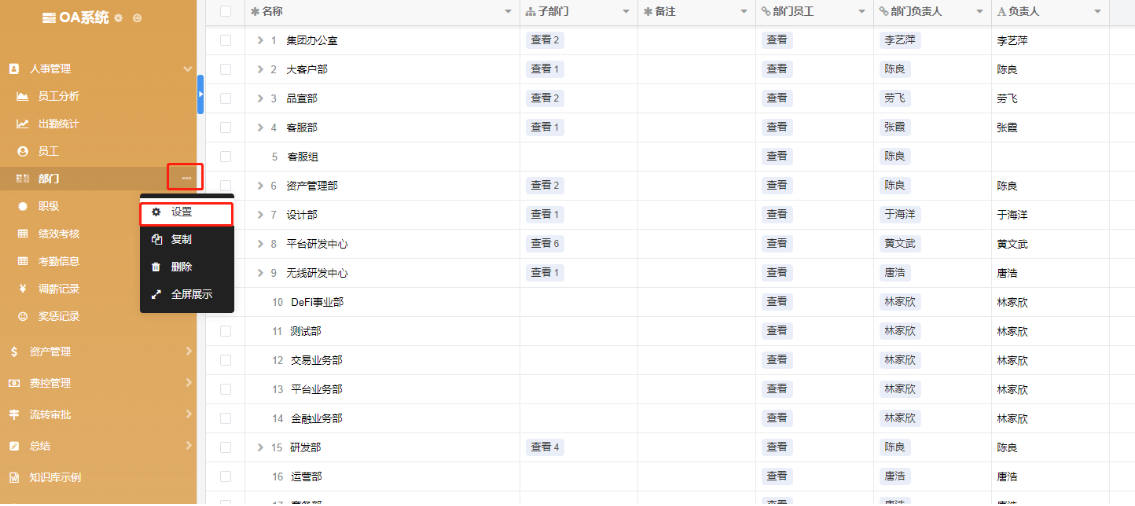Viewport: 1135px width, 506px height.
Task: Tick the checkbox for 测试部 row
Action: point(226,331)
